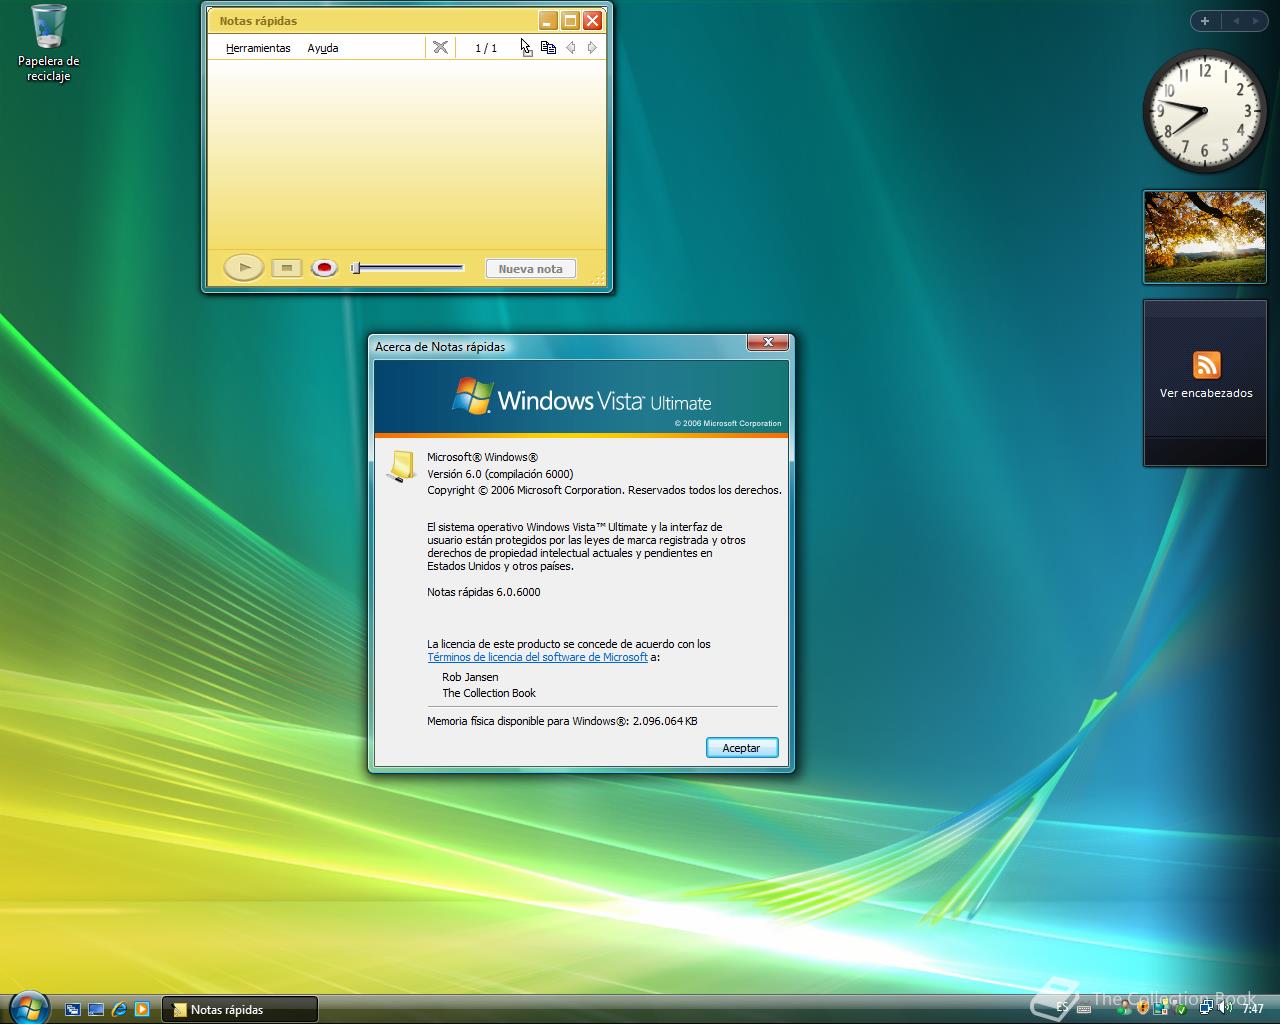Screen dimensions: 1280x1024
Task: Click the slideshow photo gadget thumbnail
Action: pos(1205,237)
